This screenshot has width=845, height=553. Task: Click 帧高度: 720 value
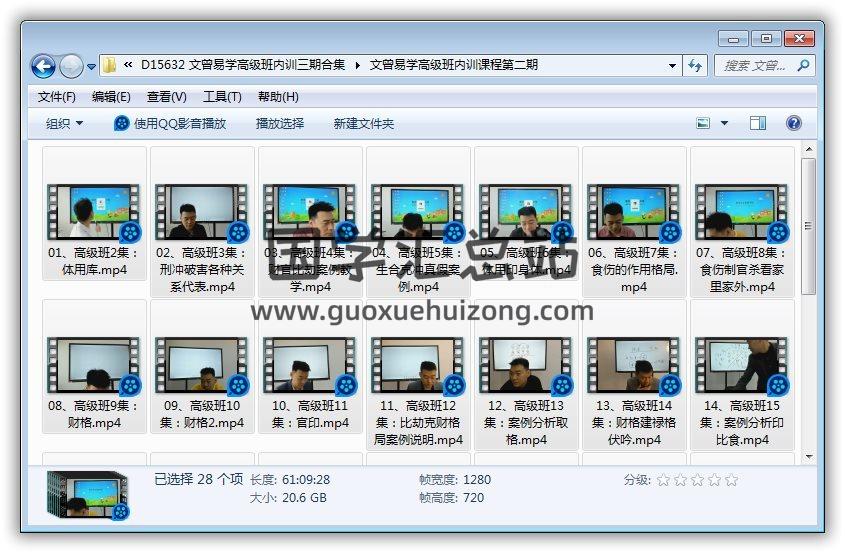click(473, 497)
